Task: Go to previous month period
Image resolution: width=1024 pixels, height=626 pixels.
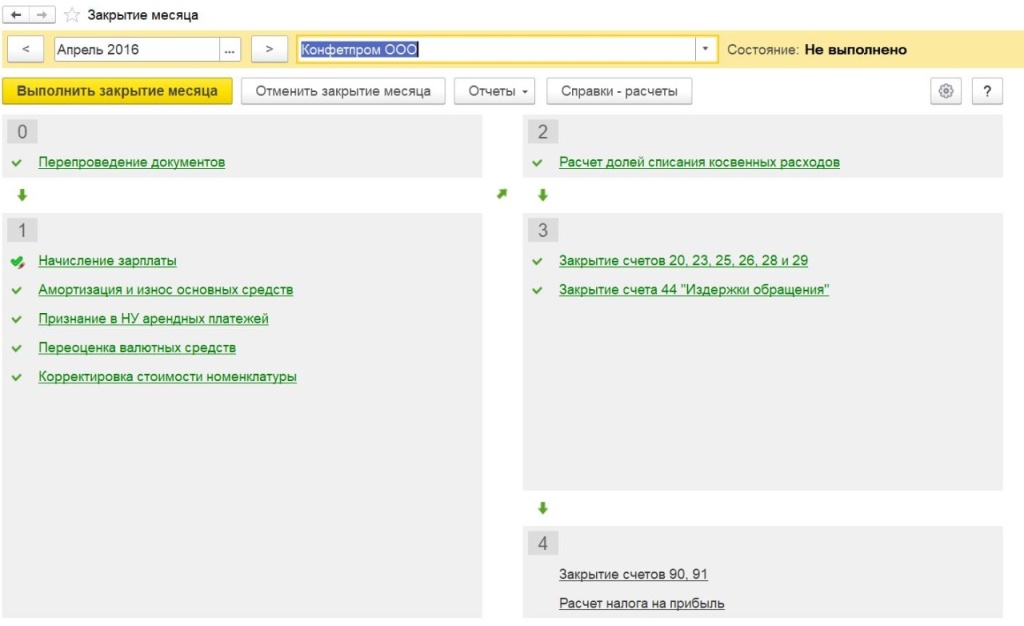Action: coord(25,49)
